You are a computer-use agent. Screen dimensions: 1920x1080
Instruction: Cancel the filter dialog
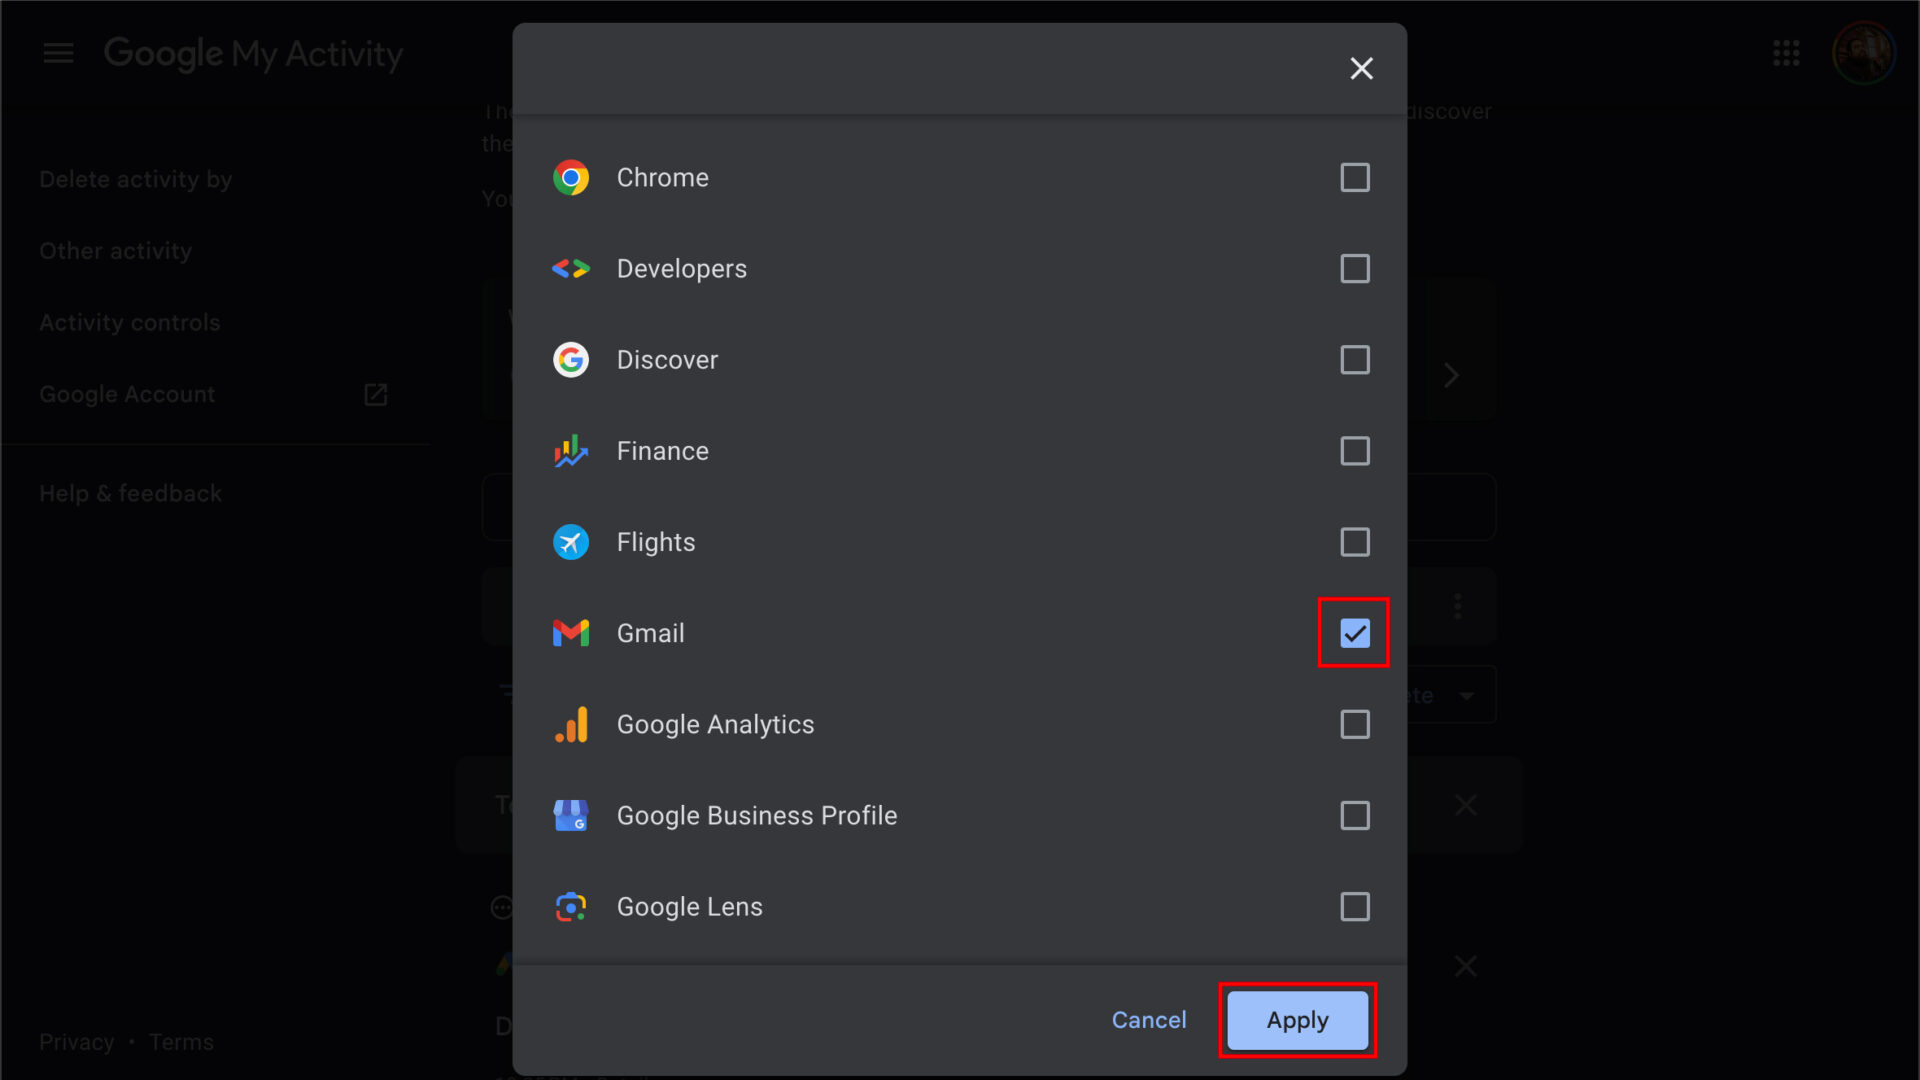tap(1149, 1020)
